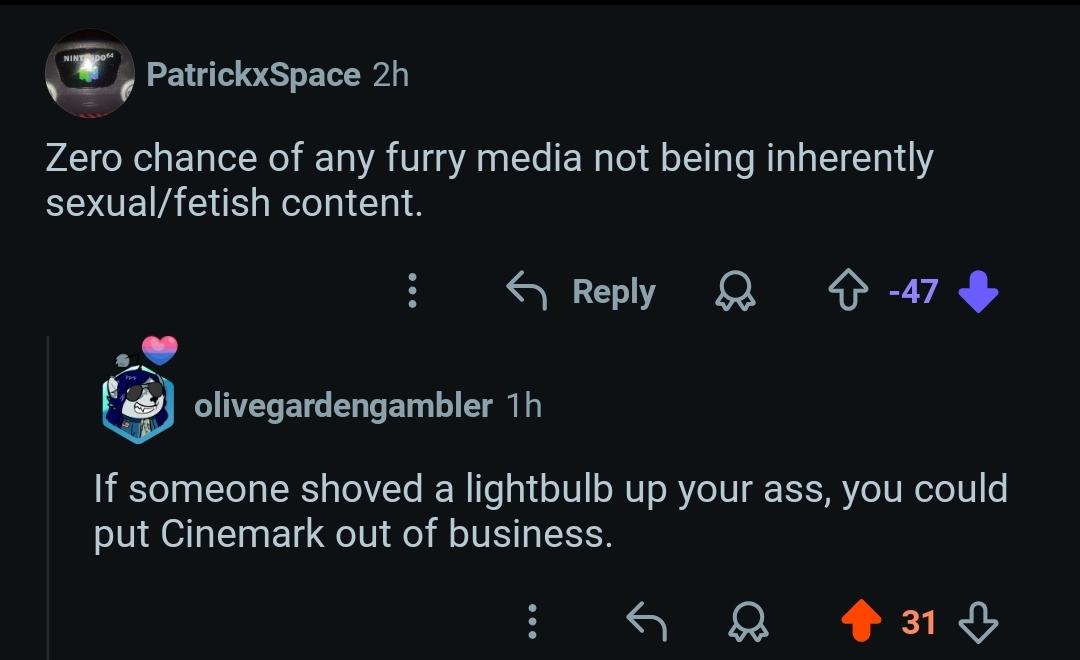Open PatrickxSpace's profile via username
The height and width of the screenshot is (660, 1080).
click(x=253, y=74)
